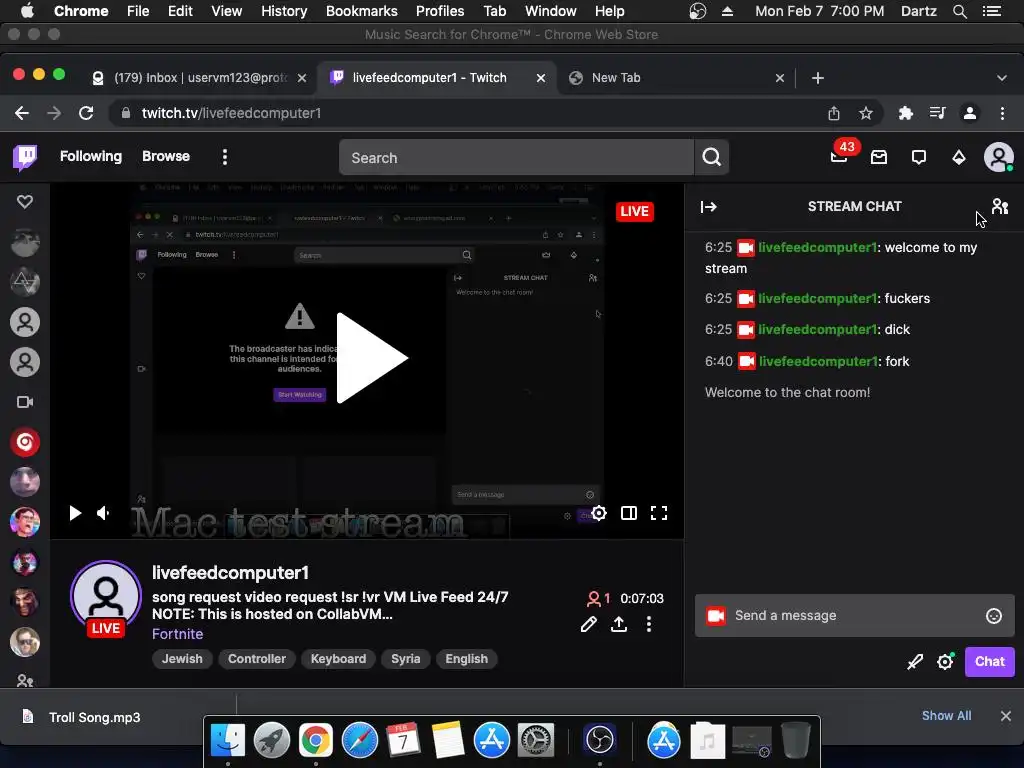Share the stream via upload icon
Image resolution: width=1024 pixels, height=768 pixels.
pyautogui.click(x=619, y=624)
